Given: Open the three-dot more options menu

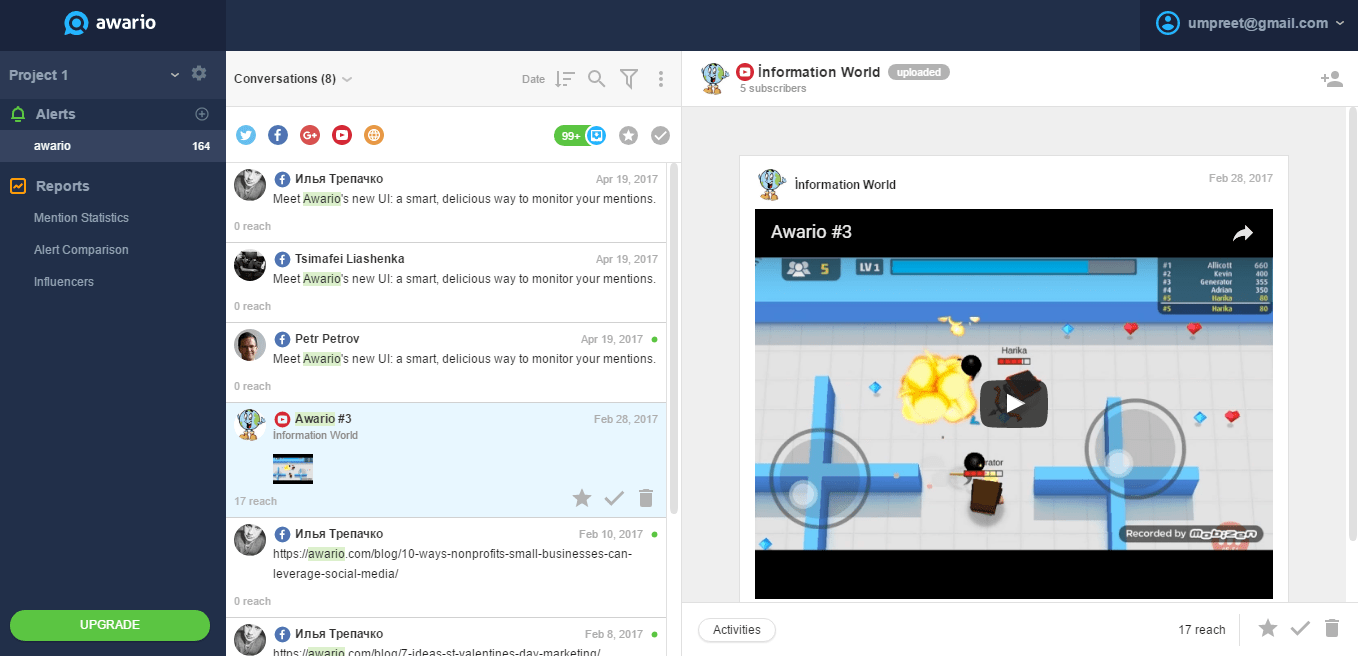Looking at the screenshot, I should point(661,79).
